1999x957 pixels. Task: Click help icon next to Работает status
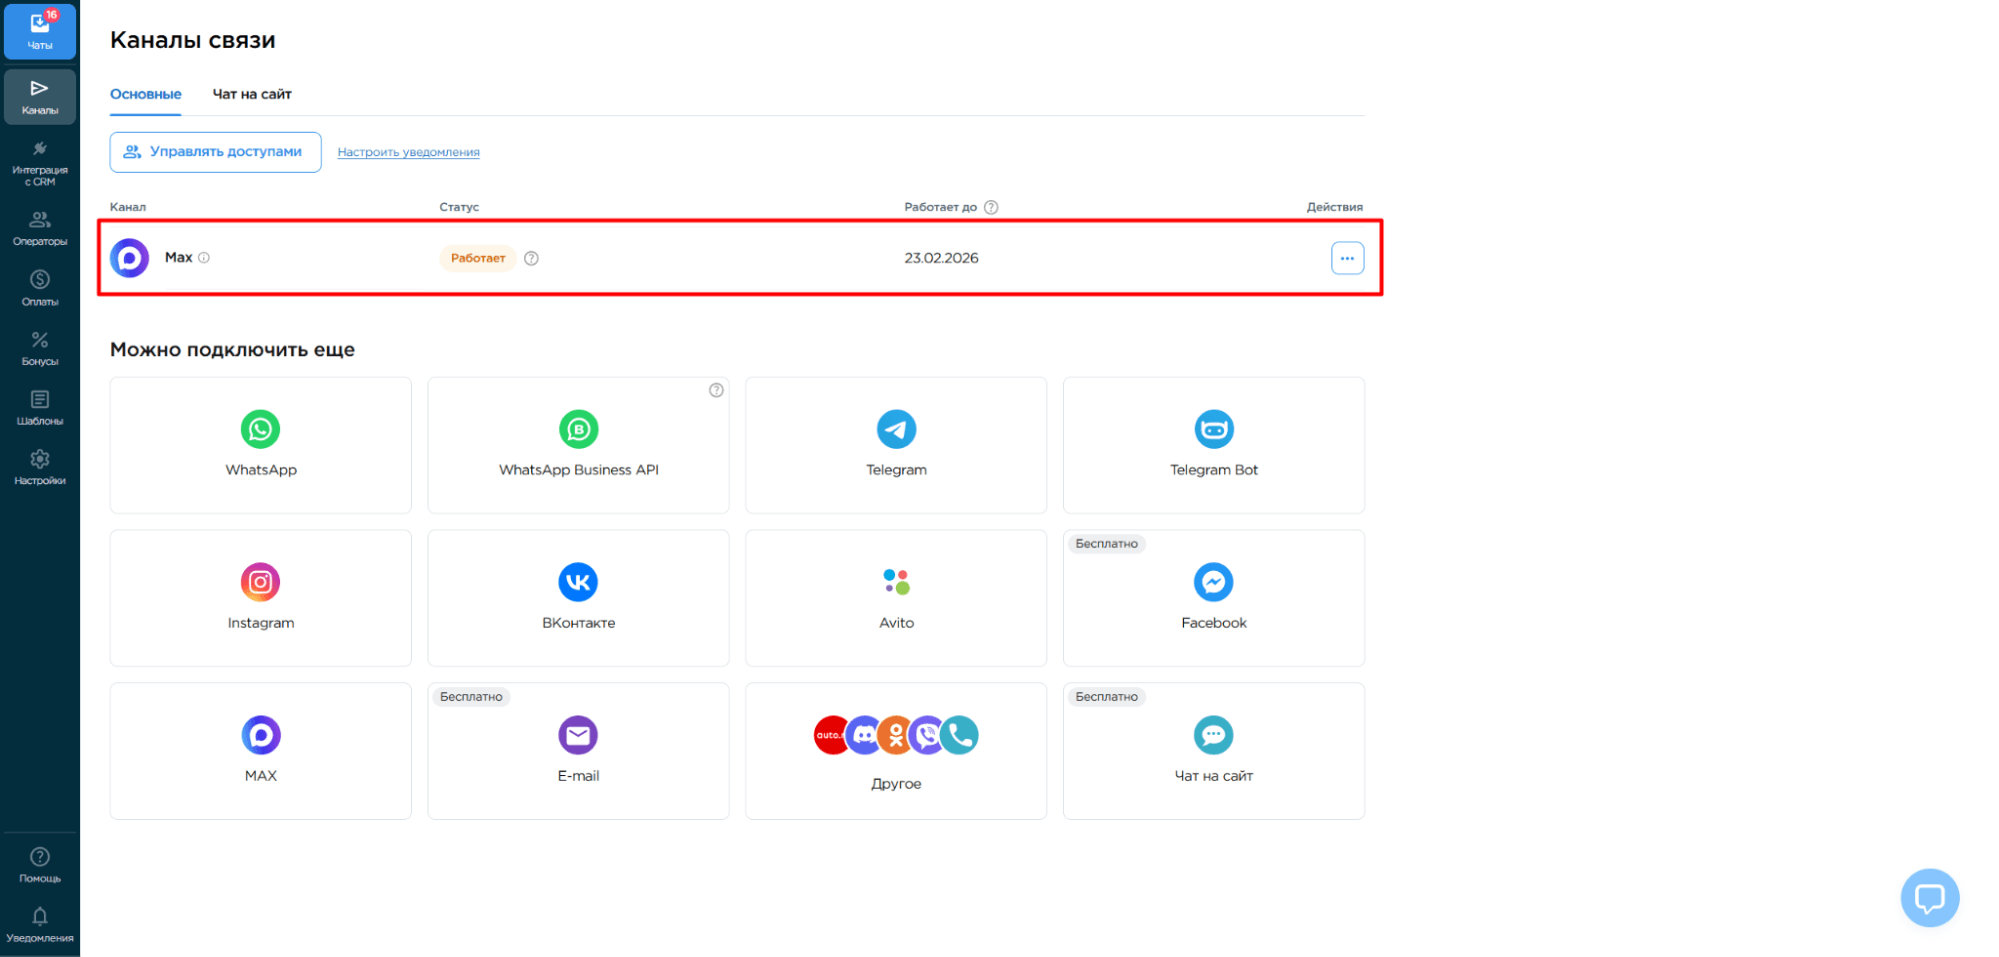click(532, 258)
